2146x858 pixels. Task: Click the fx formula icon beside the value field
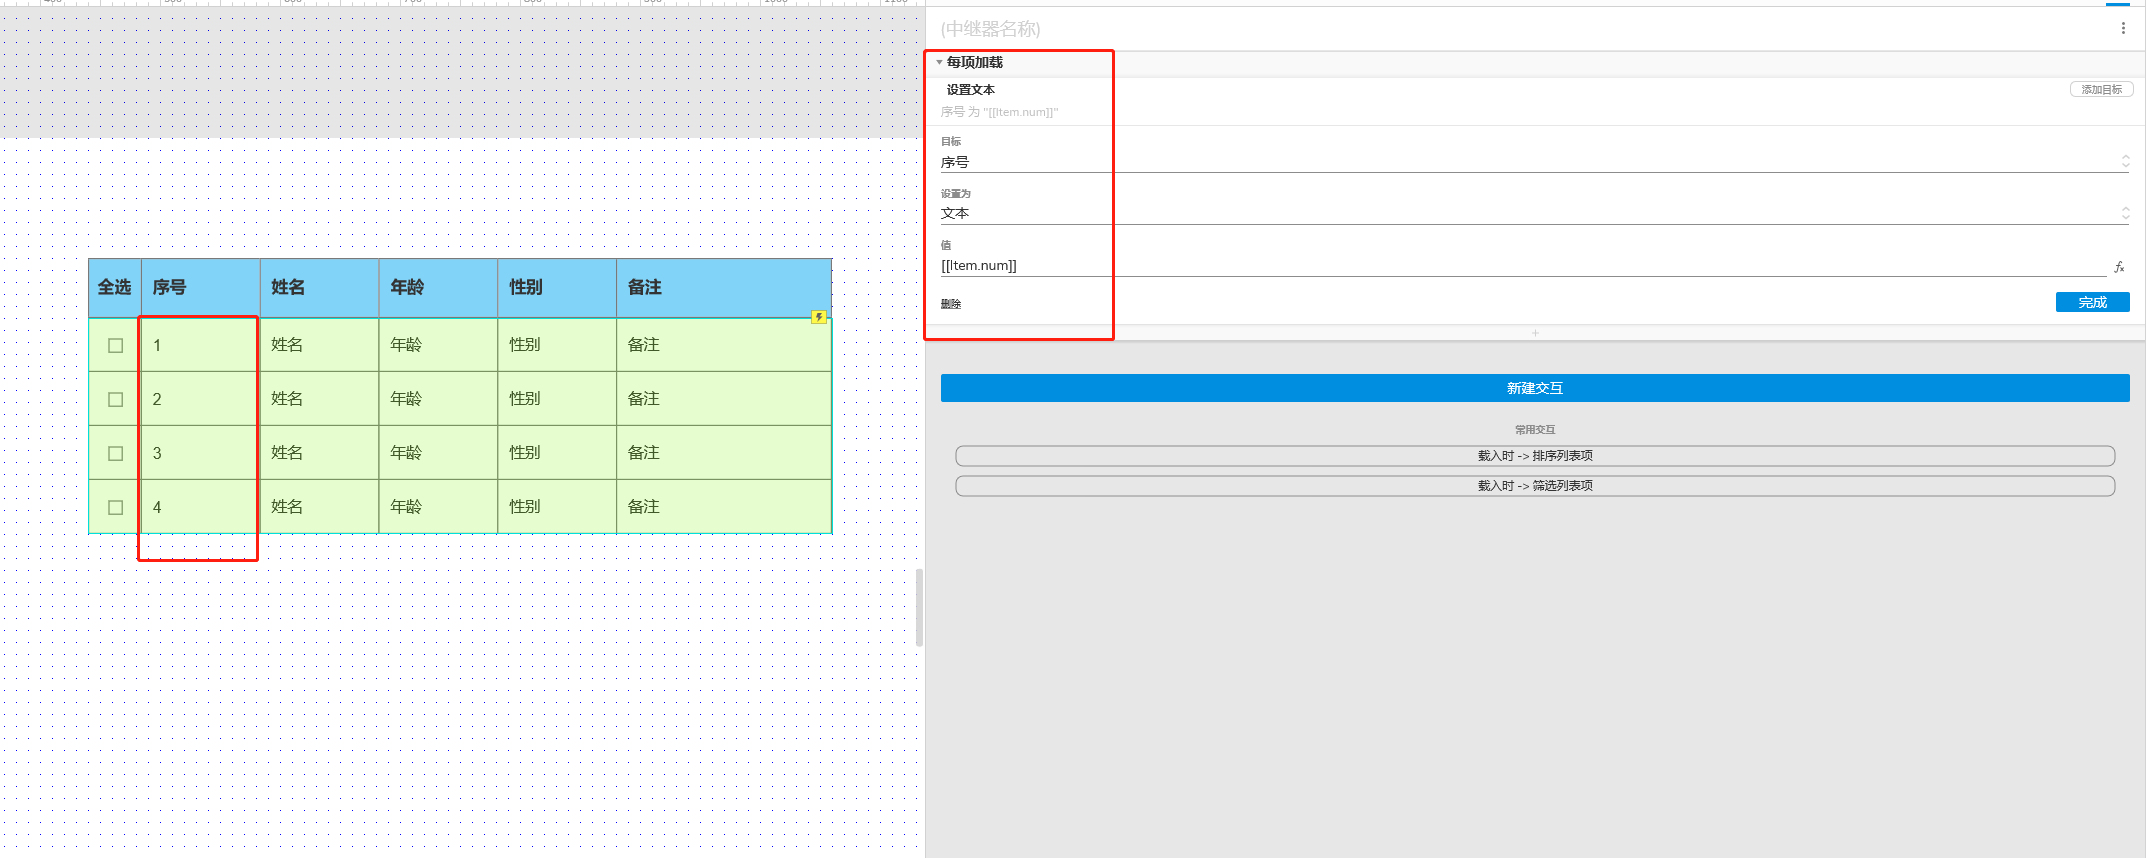pos(2119,267)
